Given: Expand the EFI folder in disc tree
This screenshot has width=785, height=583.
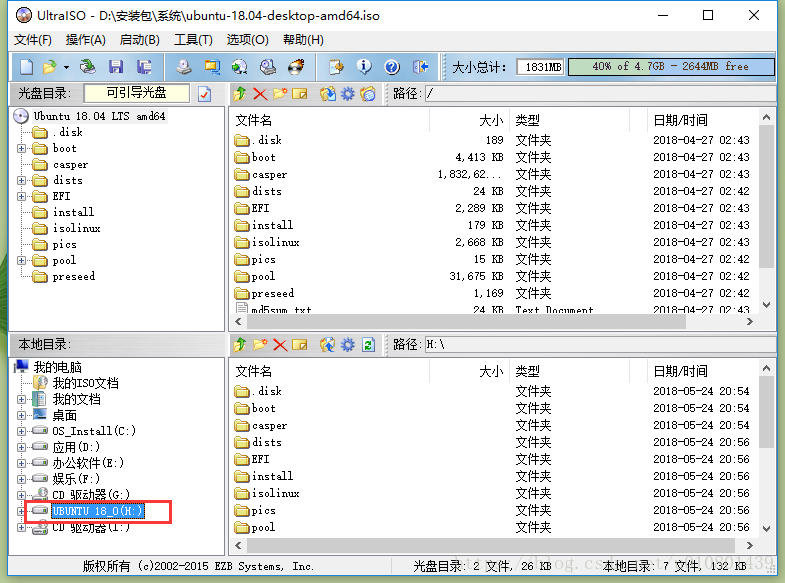Looking at the screenshot, I should (21, 196).
